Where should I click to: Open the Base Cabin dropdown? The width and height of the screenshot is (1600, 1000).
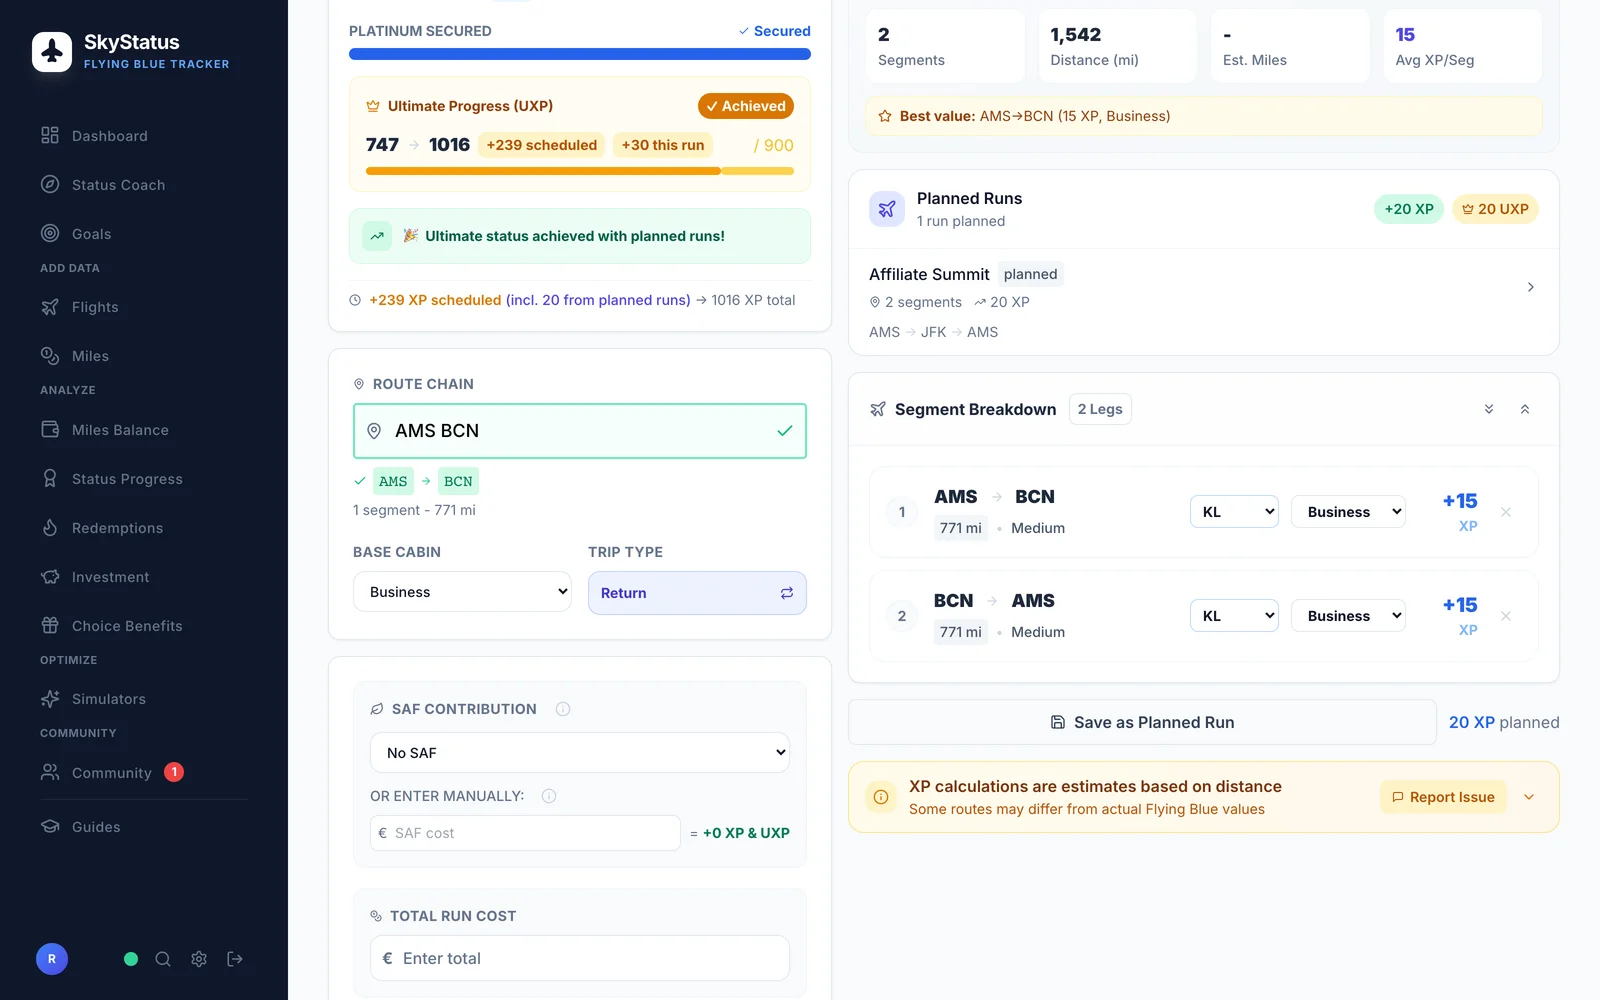tap(462, 592)
